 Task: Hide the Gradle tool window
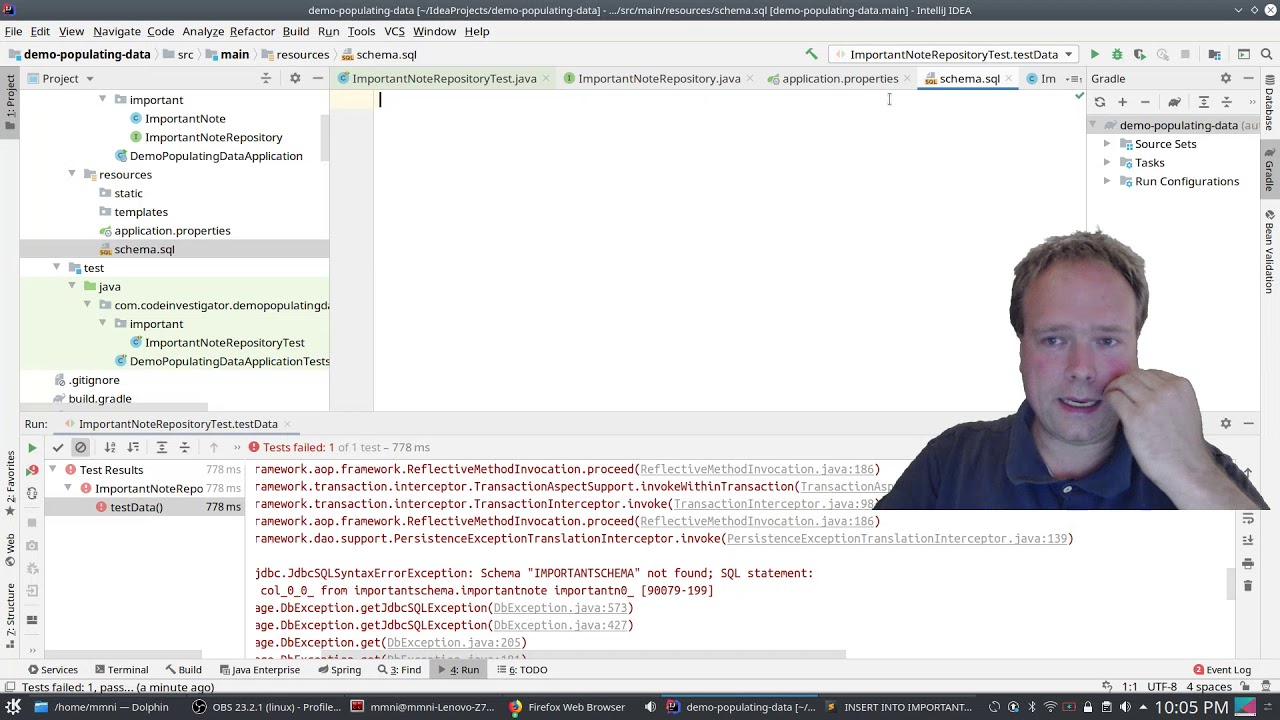point(1248,78)
